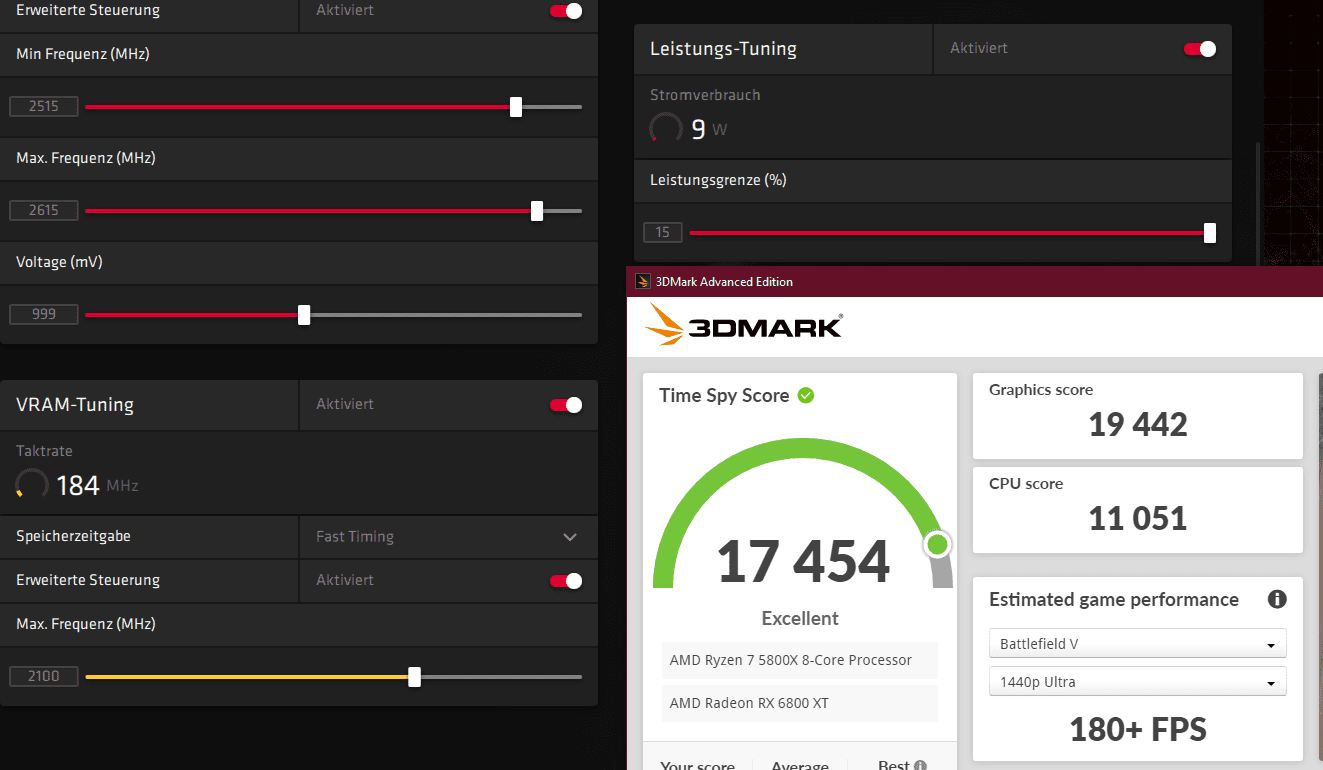Click the Max. Frequenz value field 2615
This screenshot has height=770, width=1323.
(x=44, y=211)
